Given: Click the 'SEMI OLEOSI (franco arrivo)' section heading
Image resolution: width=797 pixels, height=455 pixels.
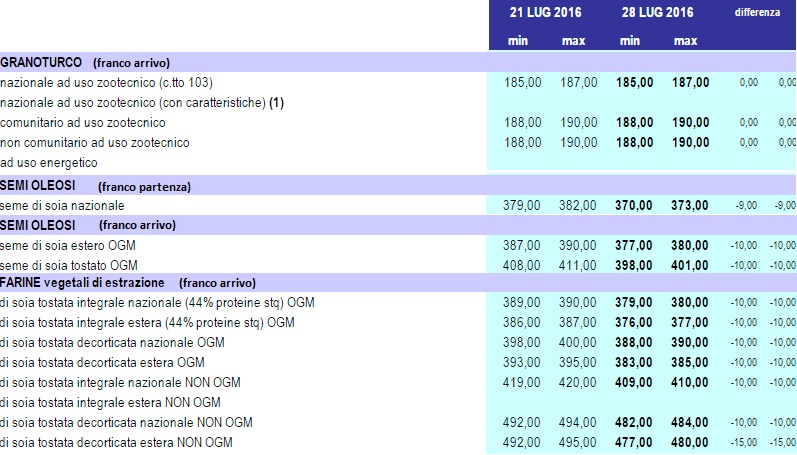Looking at the screenshot, I should coord(88,225).
